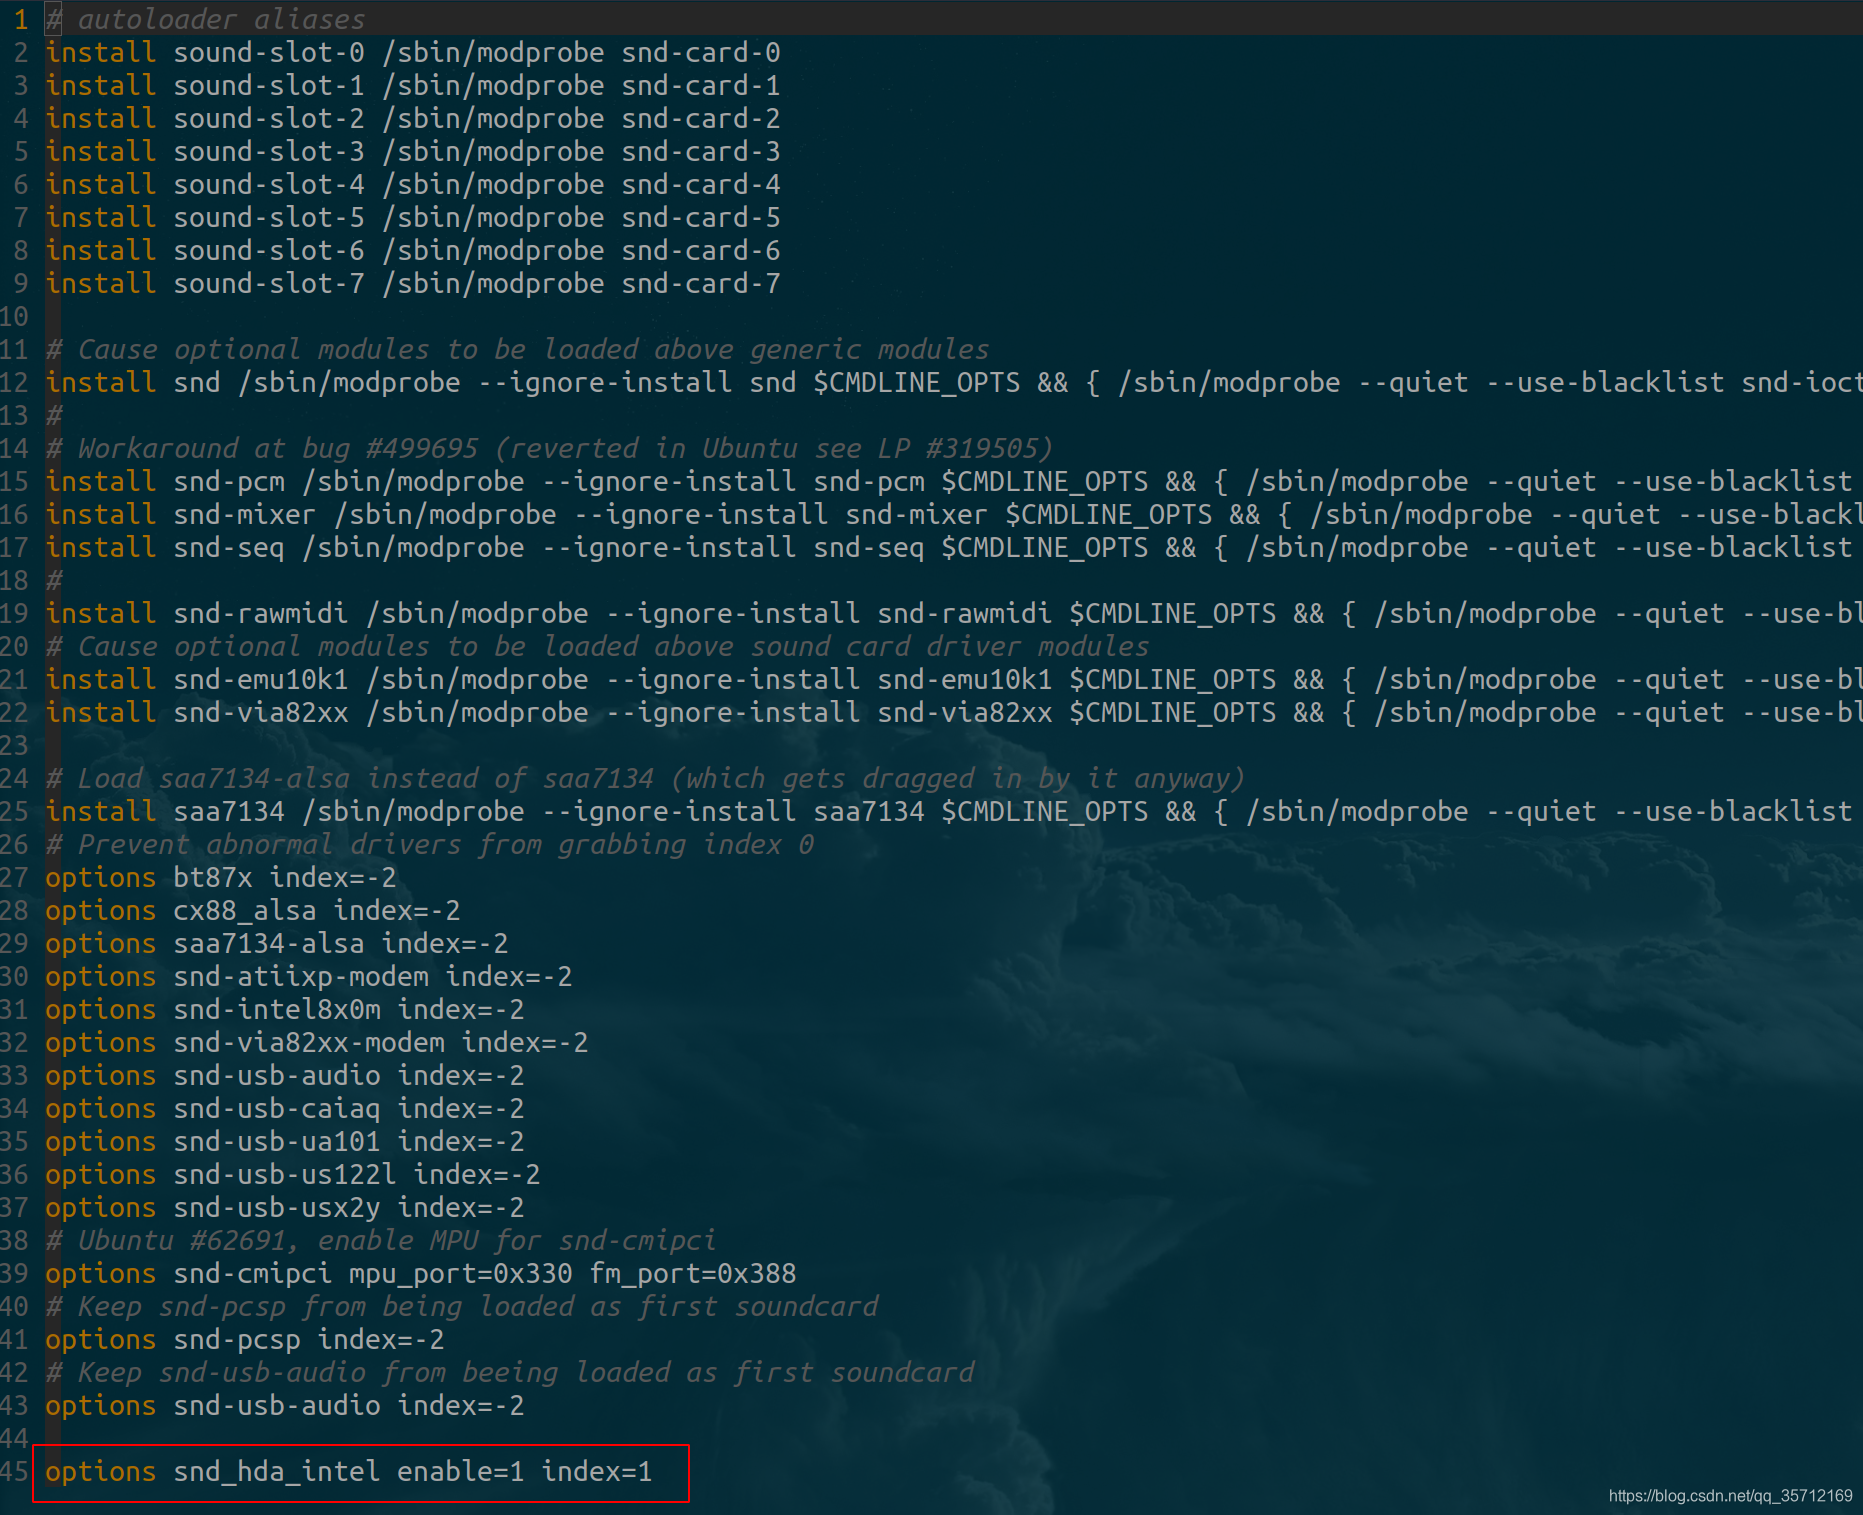Viewport: 1863px width, 1515px height.
Task: Place cursor on 'sound-slot-4'
Action: [x=269, y=184]
